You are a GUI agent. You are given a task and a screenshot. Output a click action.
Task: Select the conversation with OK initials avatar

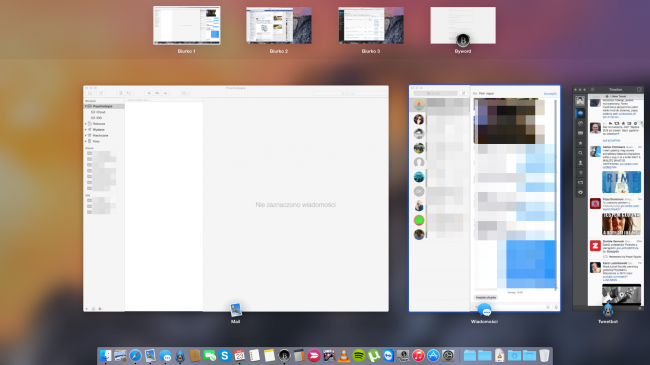click(440, 191)
